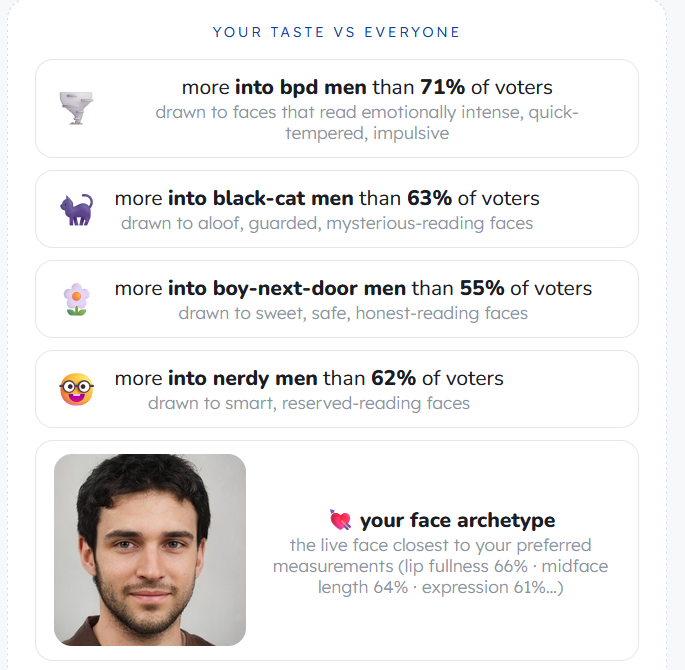Click 'your face archetype' title text

click(x=457, y=520)
